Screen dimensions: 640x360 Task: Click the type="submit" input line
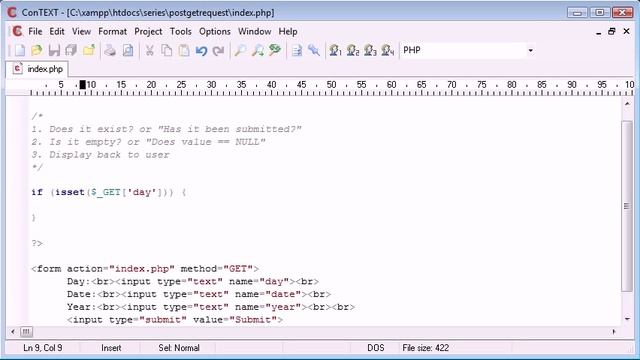point(175,320)
